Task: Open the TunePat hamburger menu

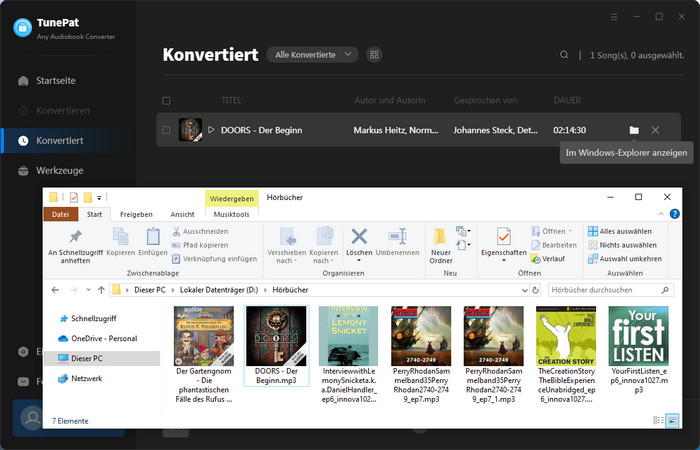Action: click(x=614, y=17)
